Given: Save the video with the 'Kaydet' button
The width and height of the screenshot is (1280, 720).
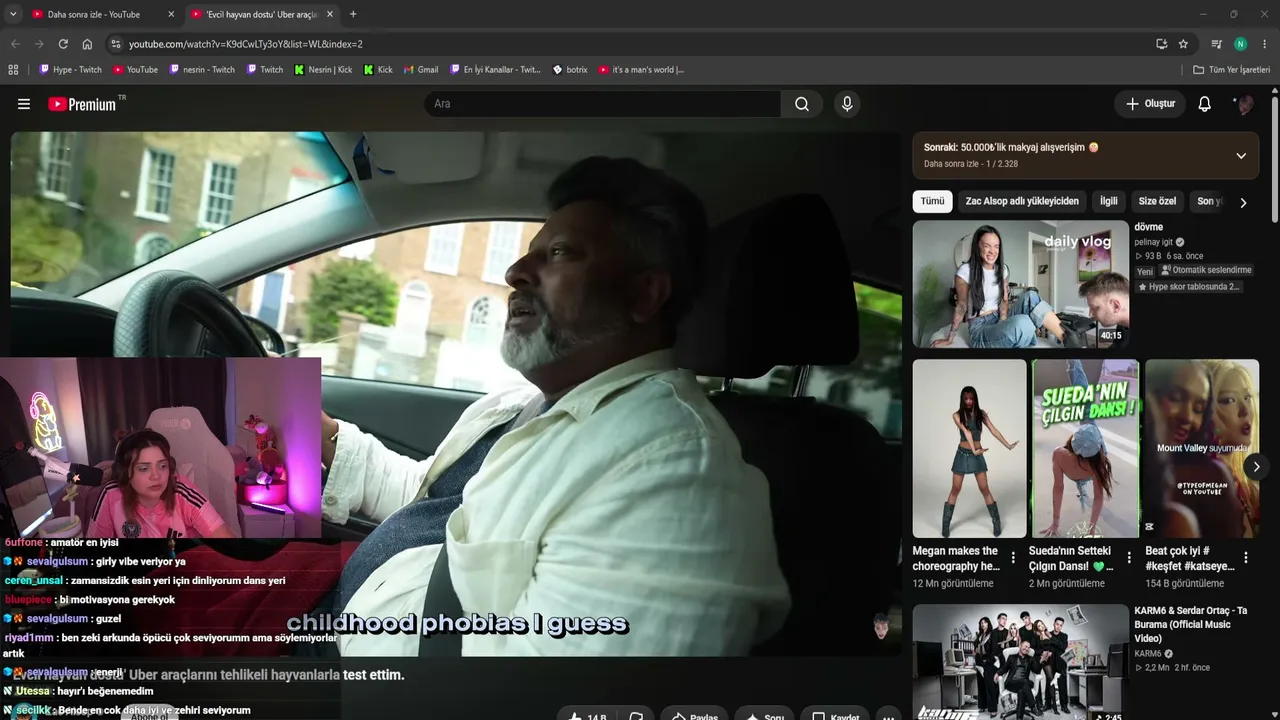Looking at the screenshot, I should [x=836, y=716].
